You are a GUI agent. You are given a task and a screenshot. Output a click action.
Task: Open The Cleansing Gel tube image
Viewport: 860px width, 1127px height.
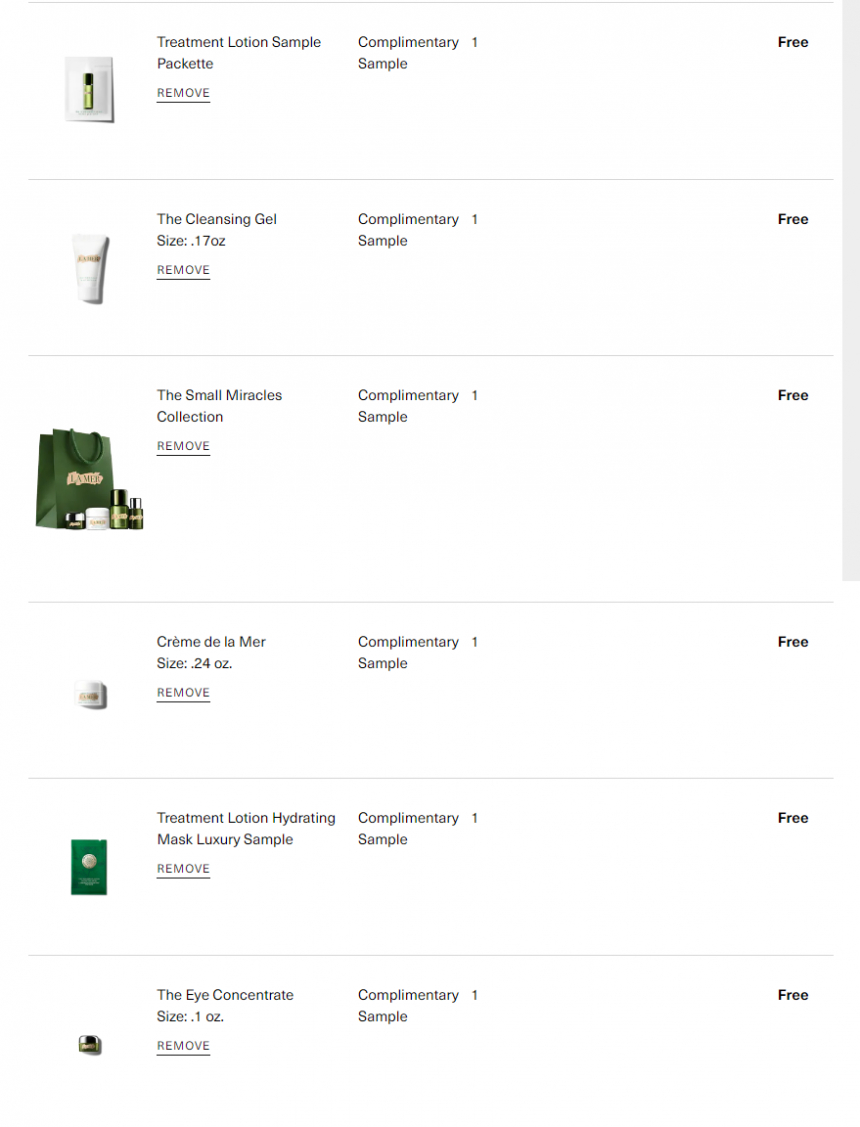click(x=91, y=269)
